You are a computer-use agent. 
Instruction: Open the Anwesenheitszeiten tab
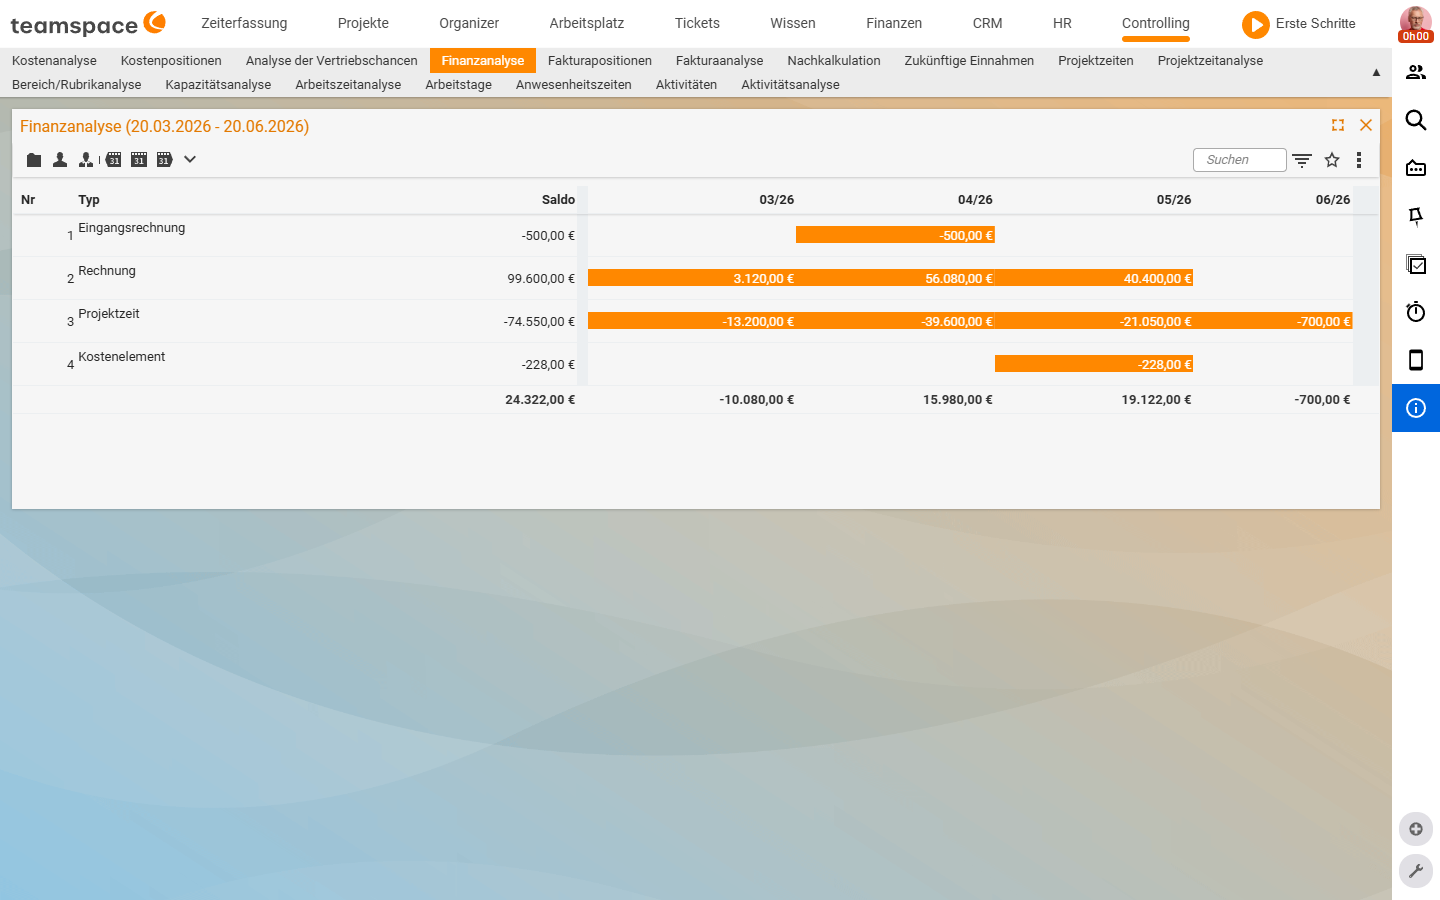574,85
